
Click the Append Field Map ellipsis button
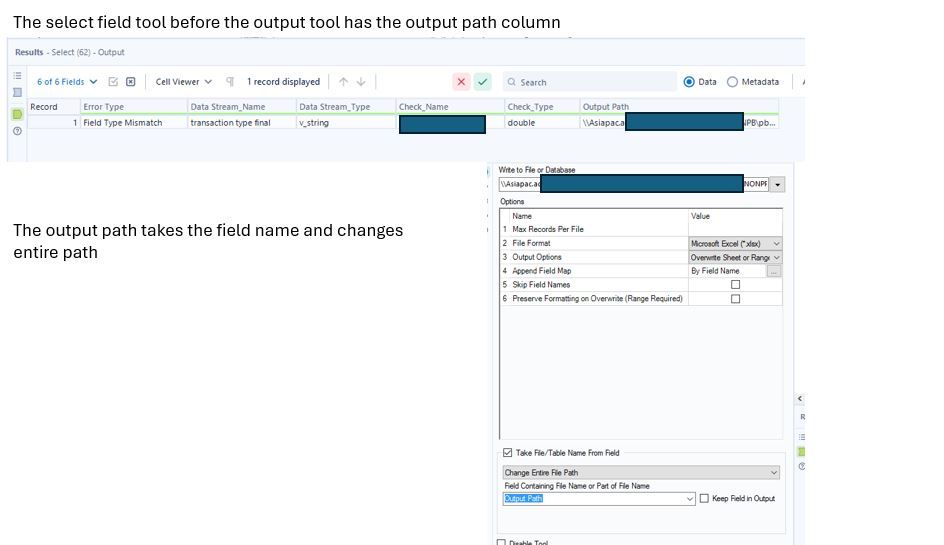point(774,271)
